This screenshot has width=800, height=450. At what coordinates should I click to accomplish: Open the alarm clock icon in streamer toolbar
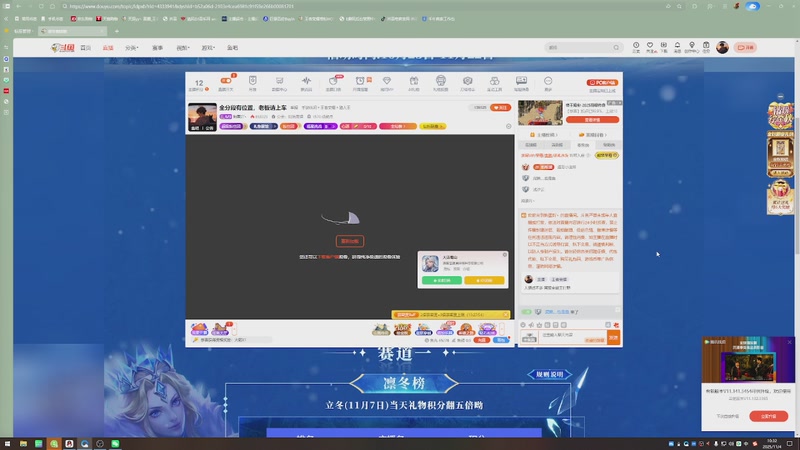pos(360,81)
